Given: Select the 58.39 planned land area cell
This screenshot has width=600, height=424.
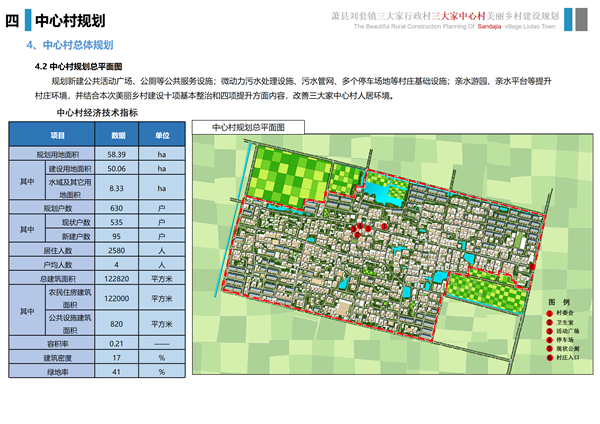Looking at the screenshot, I should click(118, 155).
